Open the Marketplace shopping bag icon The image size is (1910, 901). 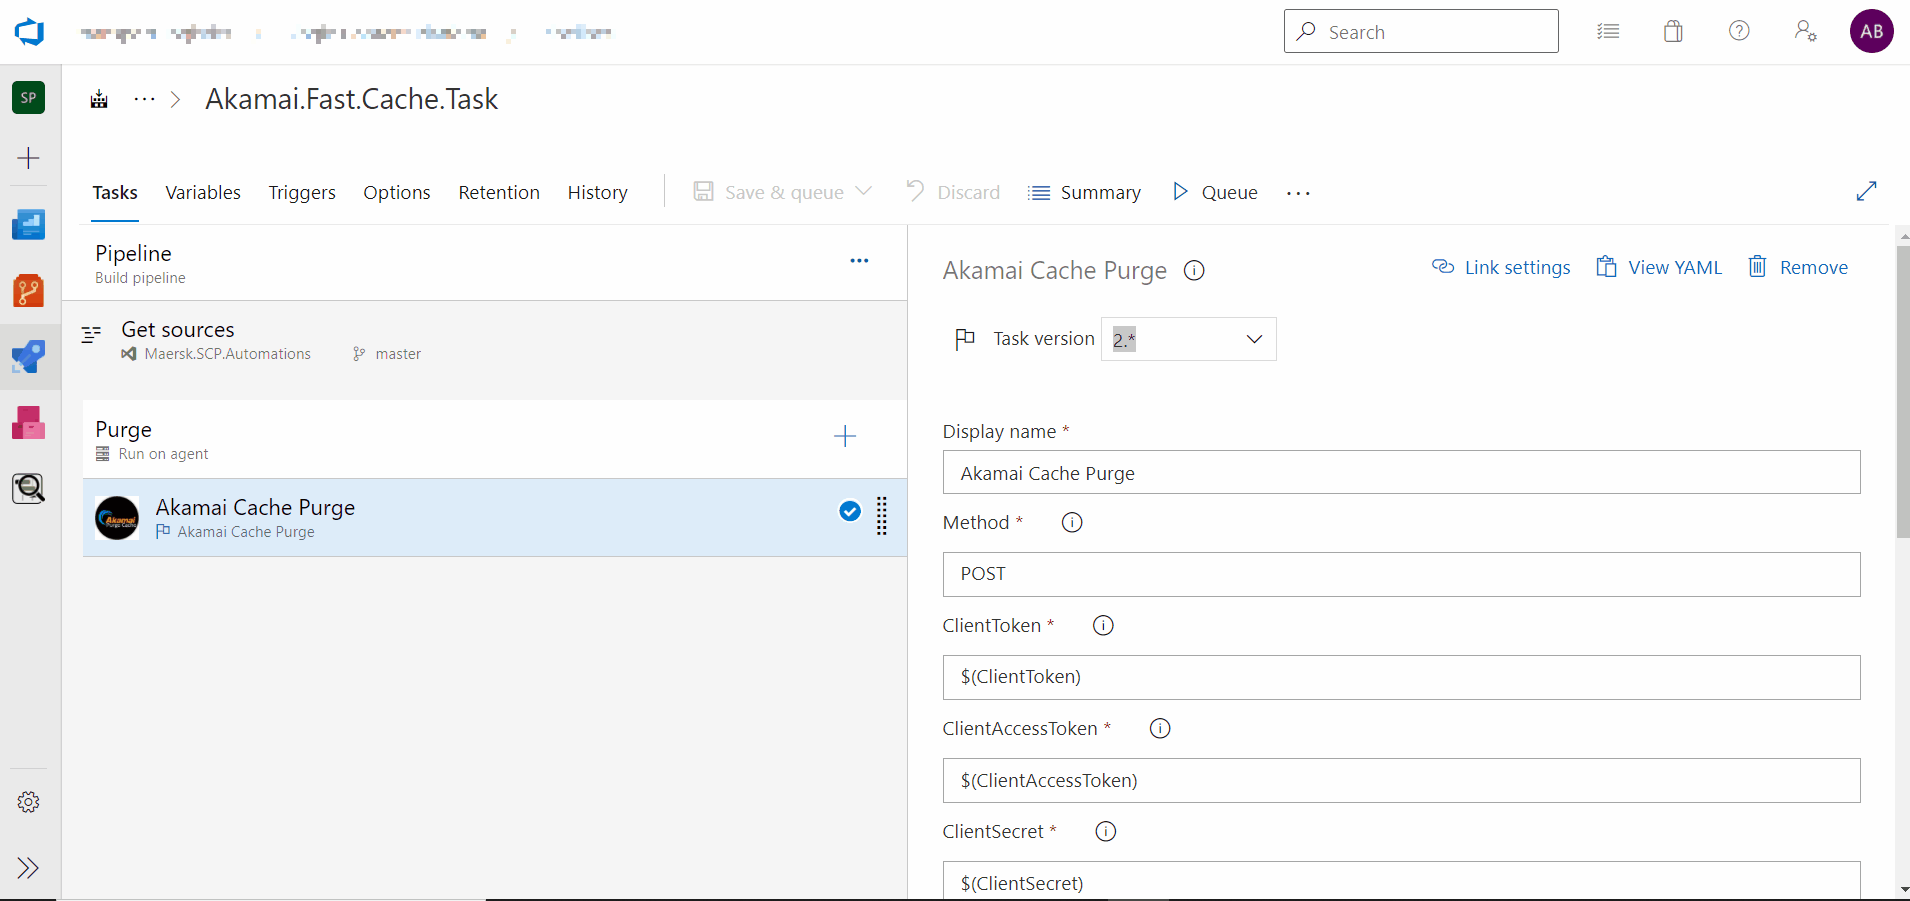pos(1673,32)
